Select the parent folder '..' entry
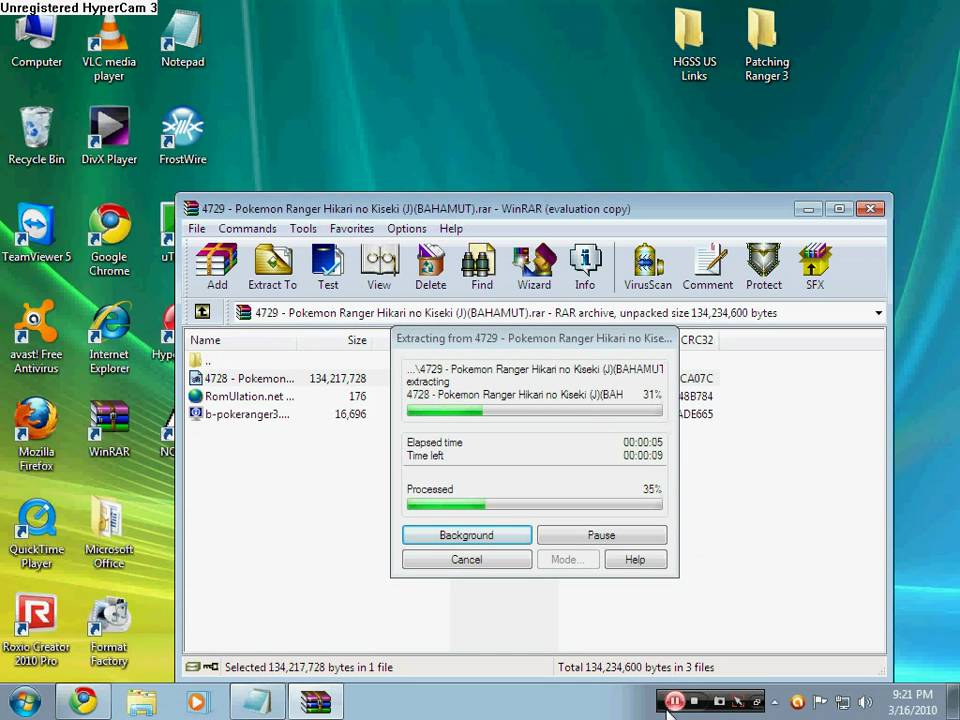Screen dimensions: 960x720 click(x=201, y=361)
